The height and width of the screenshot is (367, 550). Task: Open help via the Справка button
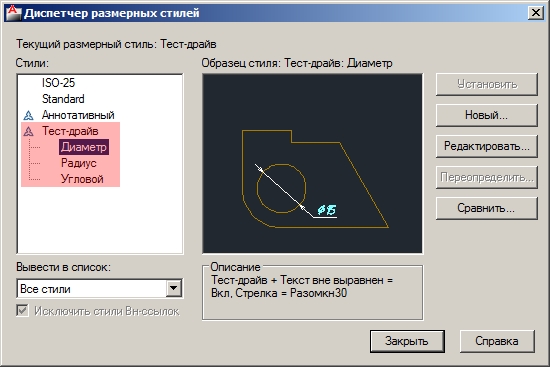(x=497, y=341)
